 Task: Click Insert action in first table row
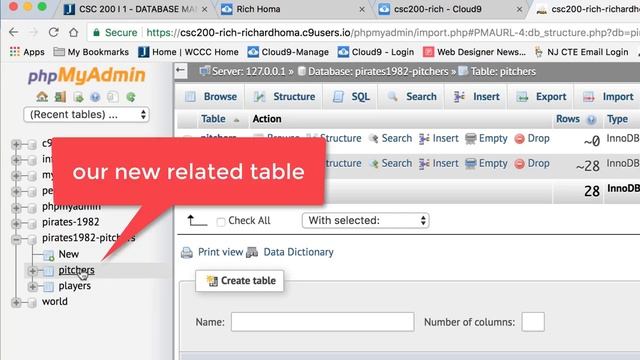[439, 138]
